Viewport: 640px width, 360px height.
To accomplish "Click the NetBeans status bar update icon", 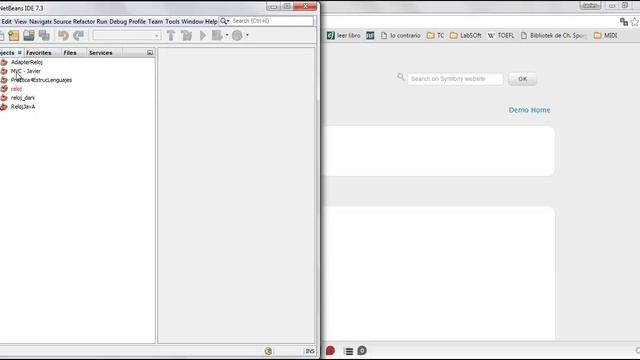I will [268, 351].
